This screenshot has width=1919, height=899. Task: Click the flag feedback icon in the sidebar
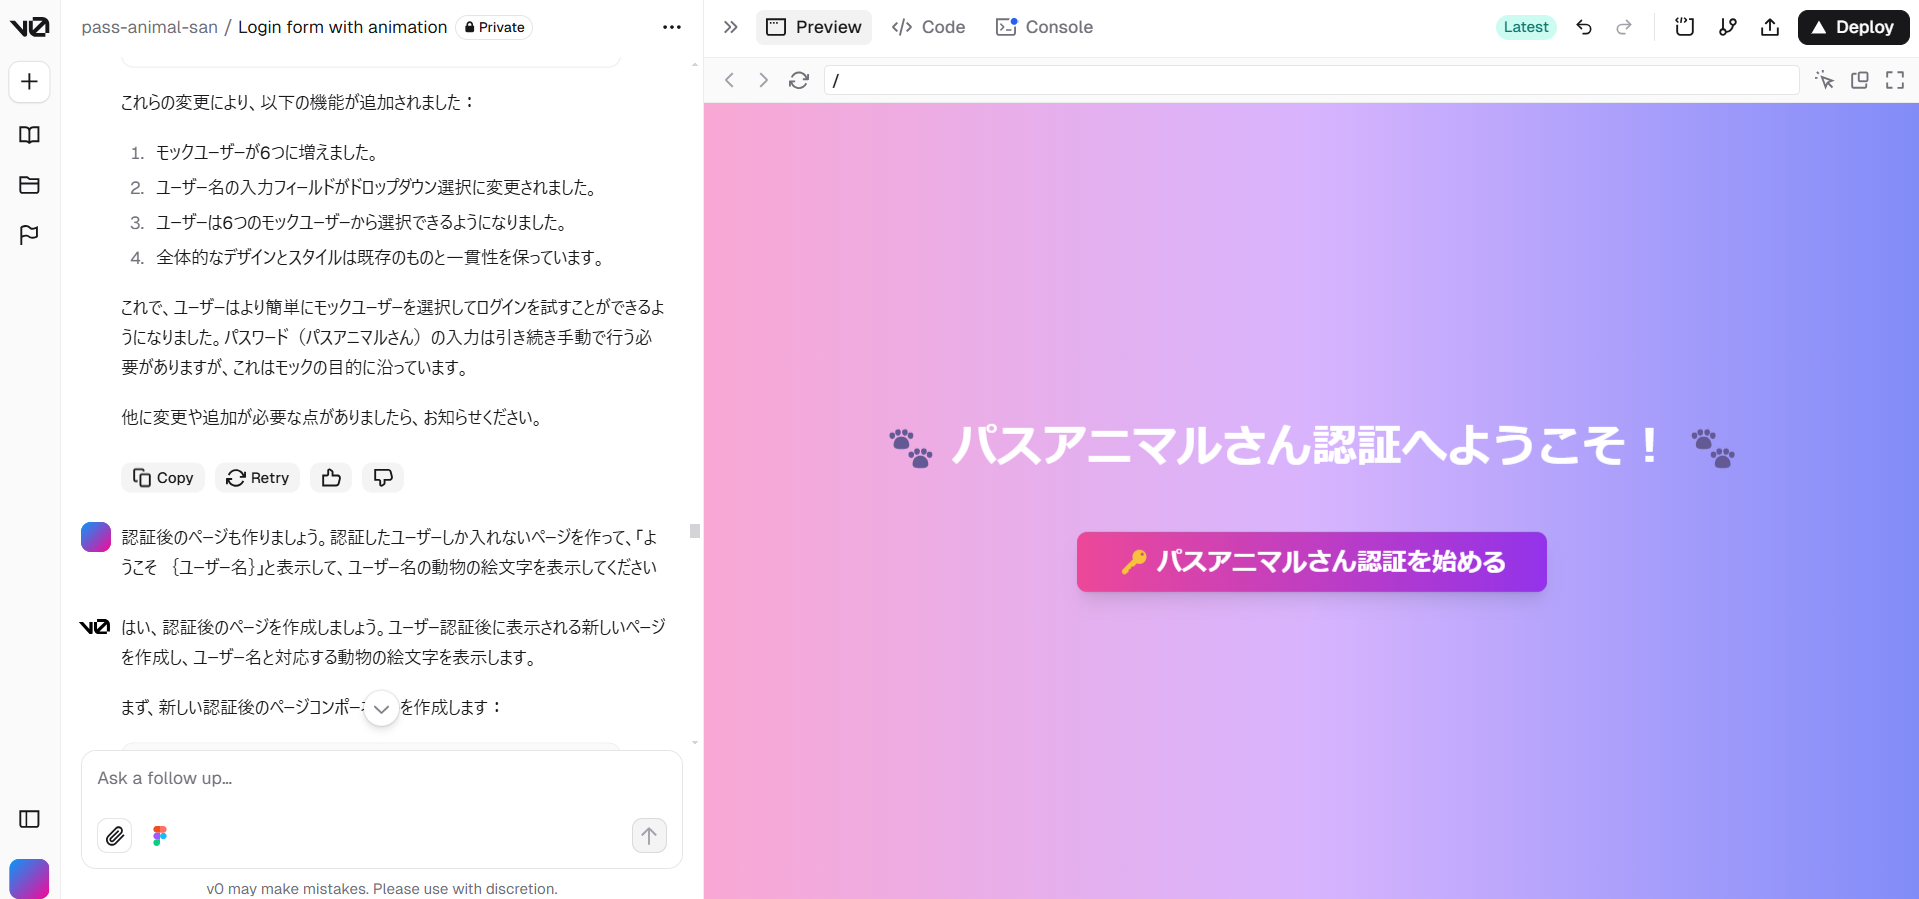pos(29,235)
